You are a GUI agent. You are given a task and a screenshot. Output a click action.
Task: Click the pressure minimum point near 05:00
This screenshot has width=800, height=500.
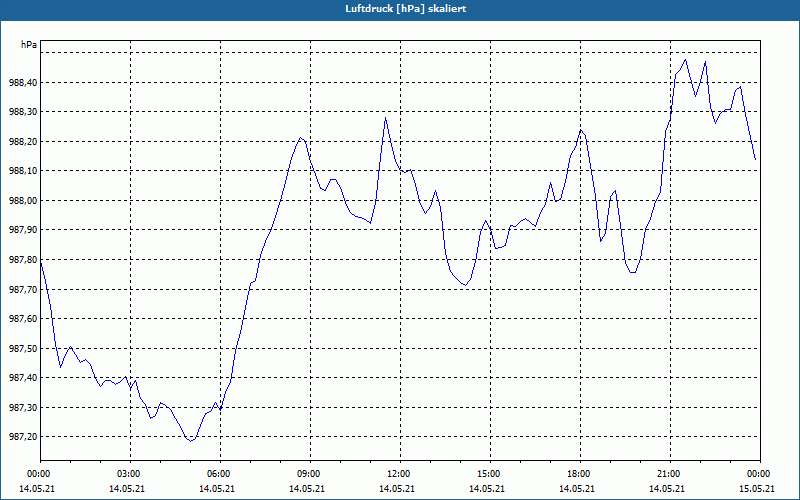point(191,441)
